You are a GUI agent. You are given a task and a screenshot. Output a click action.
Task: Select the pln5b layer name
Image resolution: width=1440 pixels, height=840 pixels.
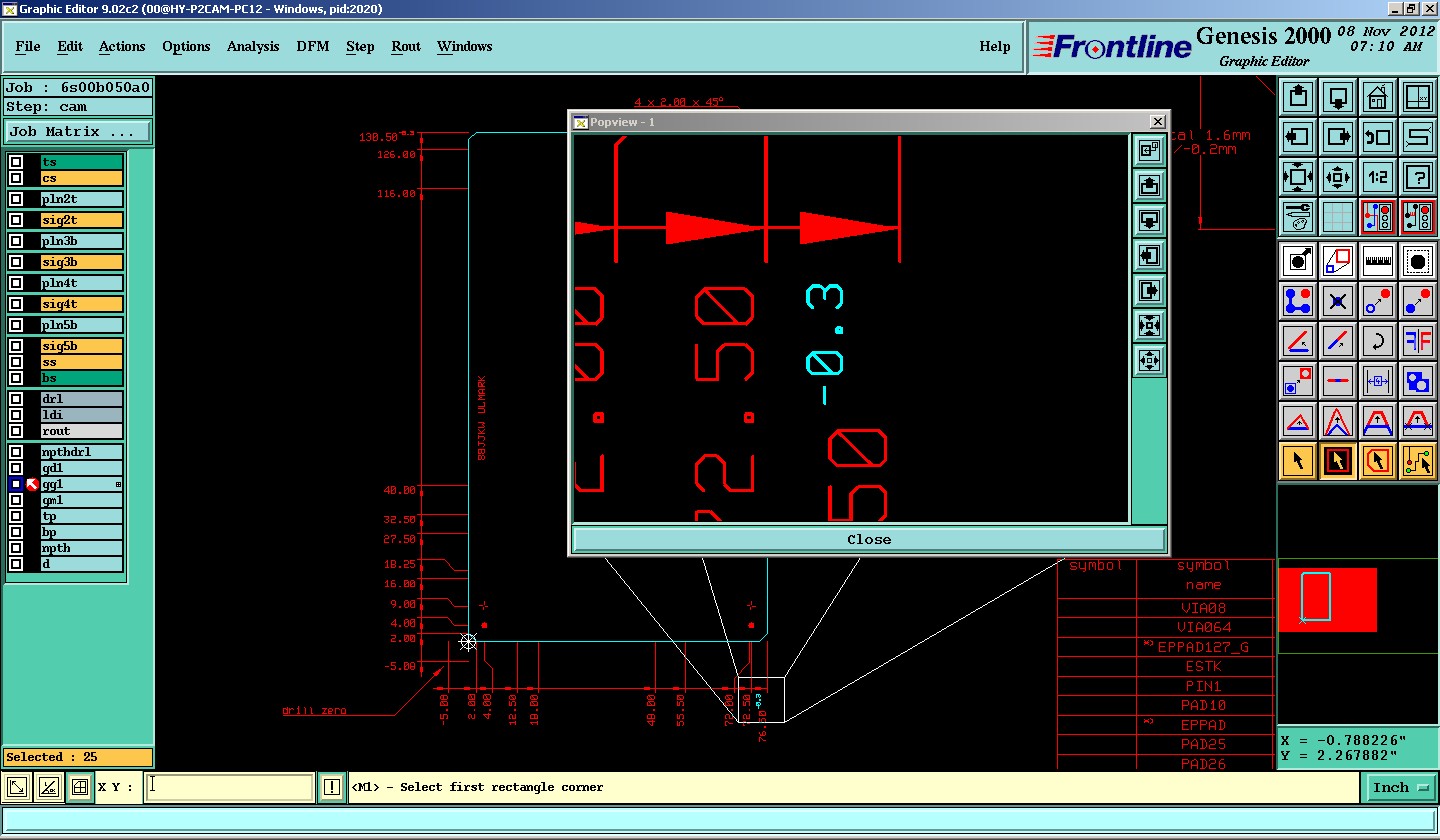click(x=81, y=325)
